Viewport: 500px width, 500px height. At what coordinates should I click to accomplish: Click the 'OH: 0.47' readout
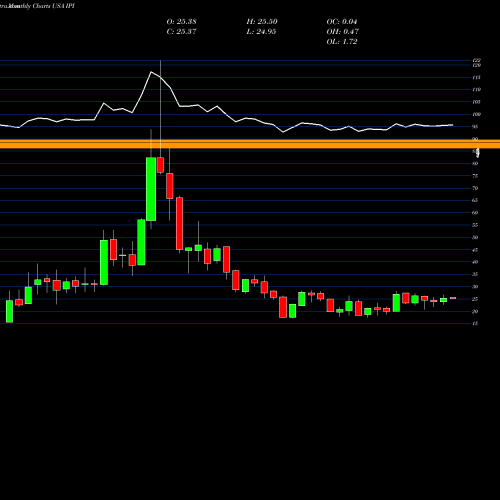[342, 32]
